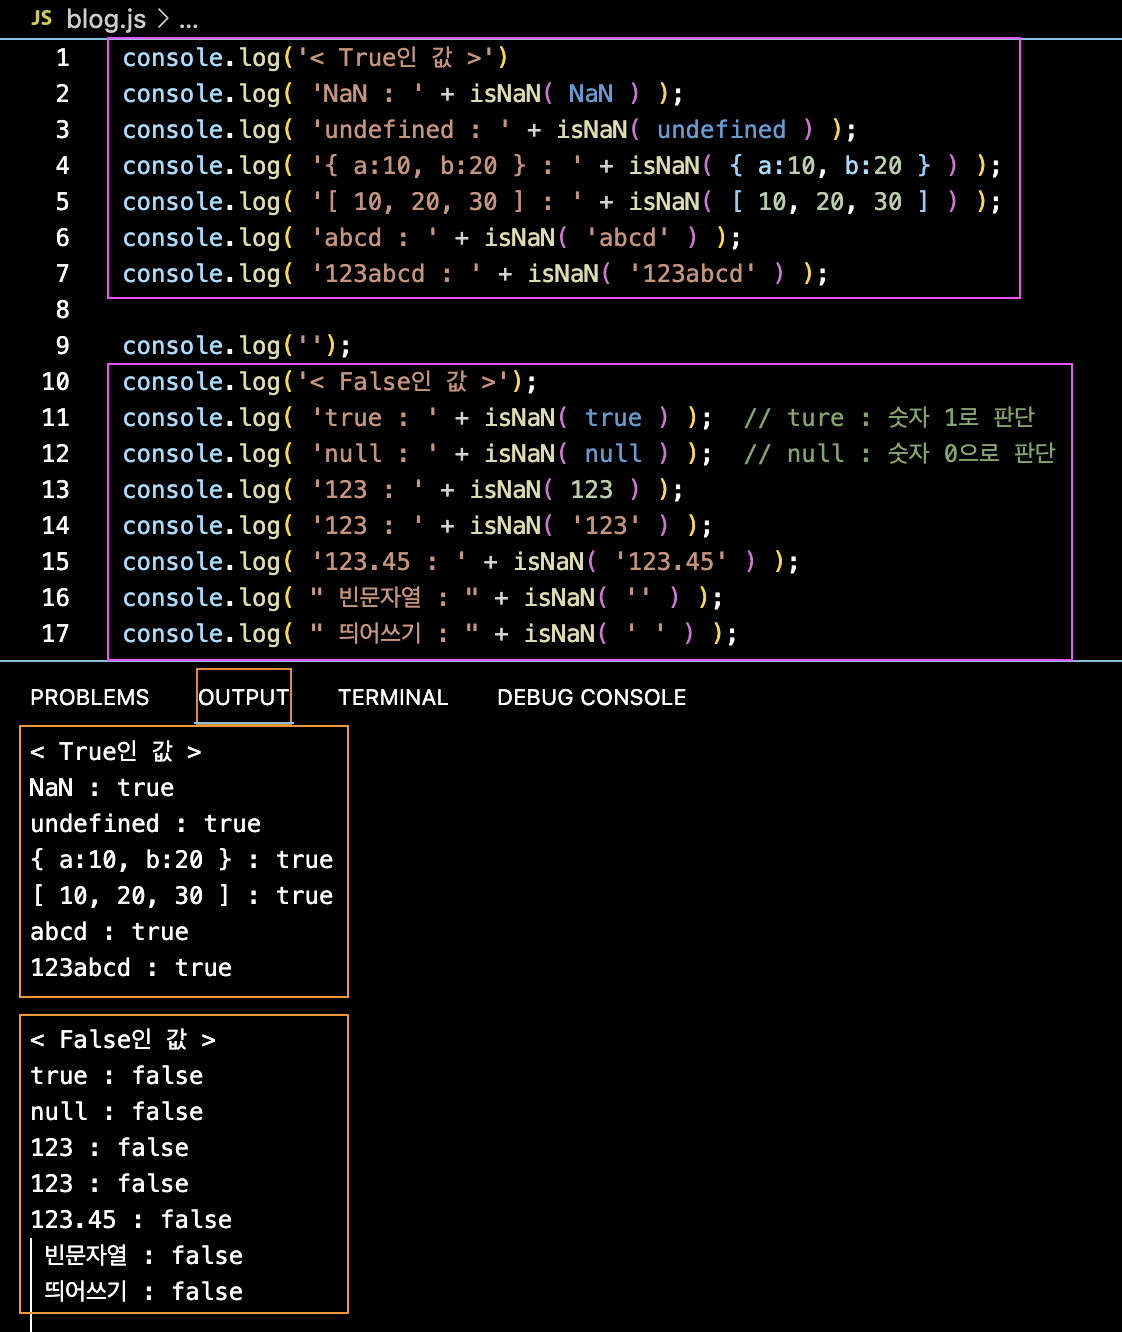This screenshot has height=1332, width=1122.
Task: Click output line 'abcd : true'
Action: pyautogui.click(x=109, y=932)
